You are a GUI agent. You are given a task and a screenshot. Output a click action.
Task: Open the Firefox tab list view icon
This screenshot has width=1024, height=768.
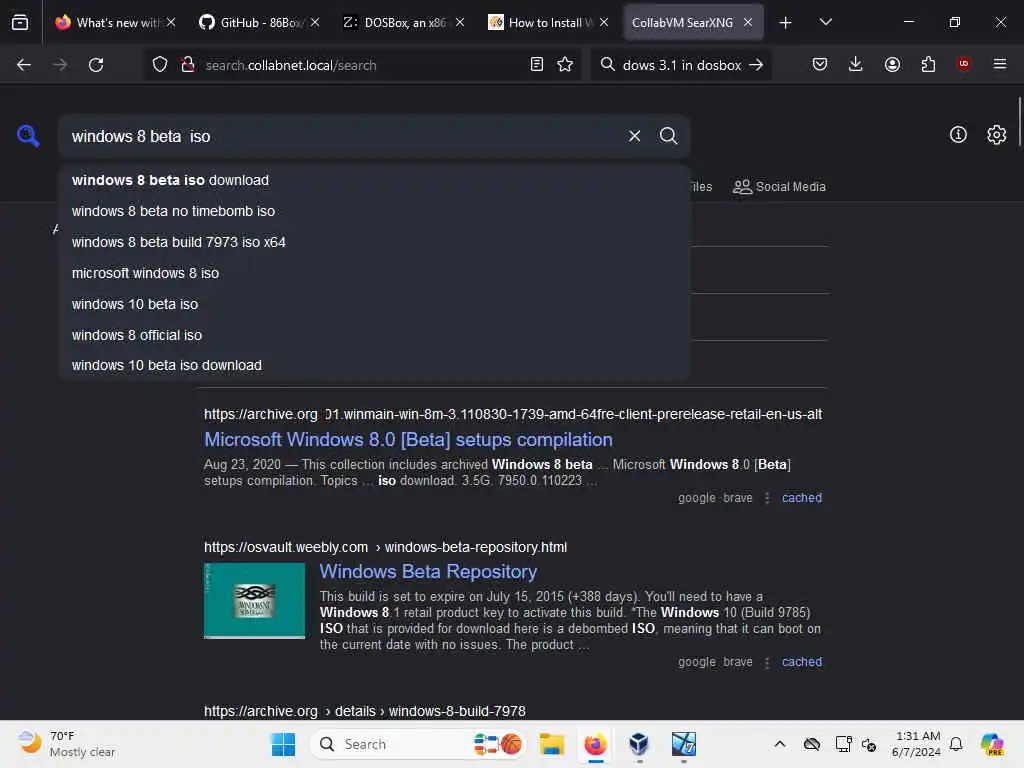click(20, 23)
